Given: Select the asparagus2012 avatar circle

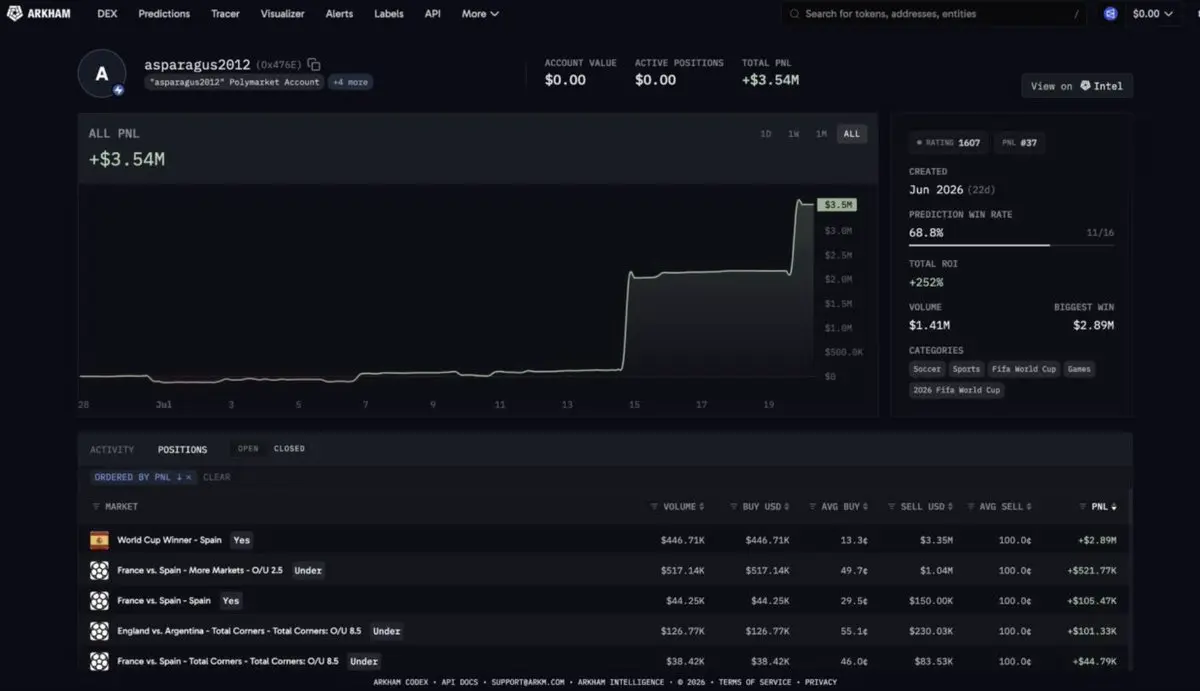Looking at the screenshot, I should 102,74.
